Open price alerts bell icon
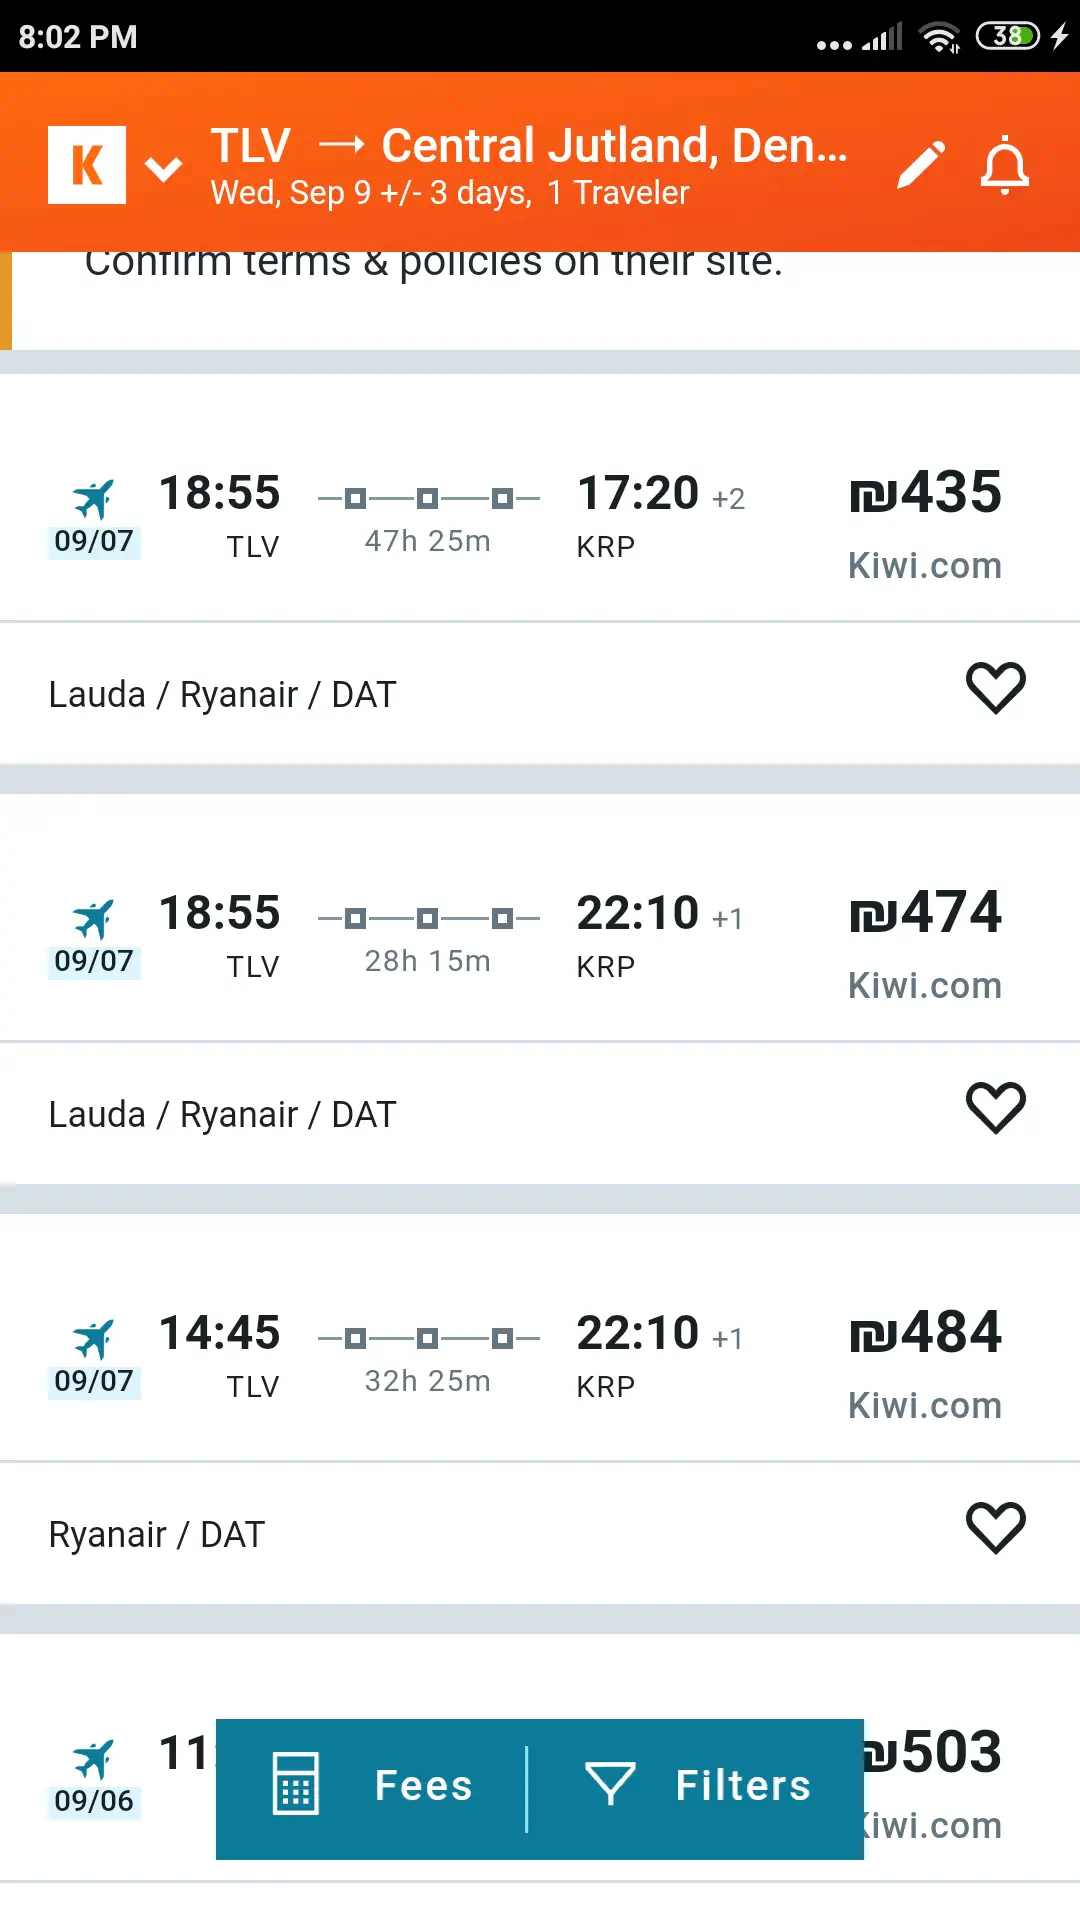The height and width of the screenshot is (1920, 1080). (x=1004, y=166)
